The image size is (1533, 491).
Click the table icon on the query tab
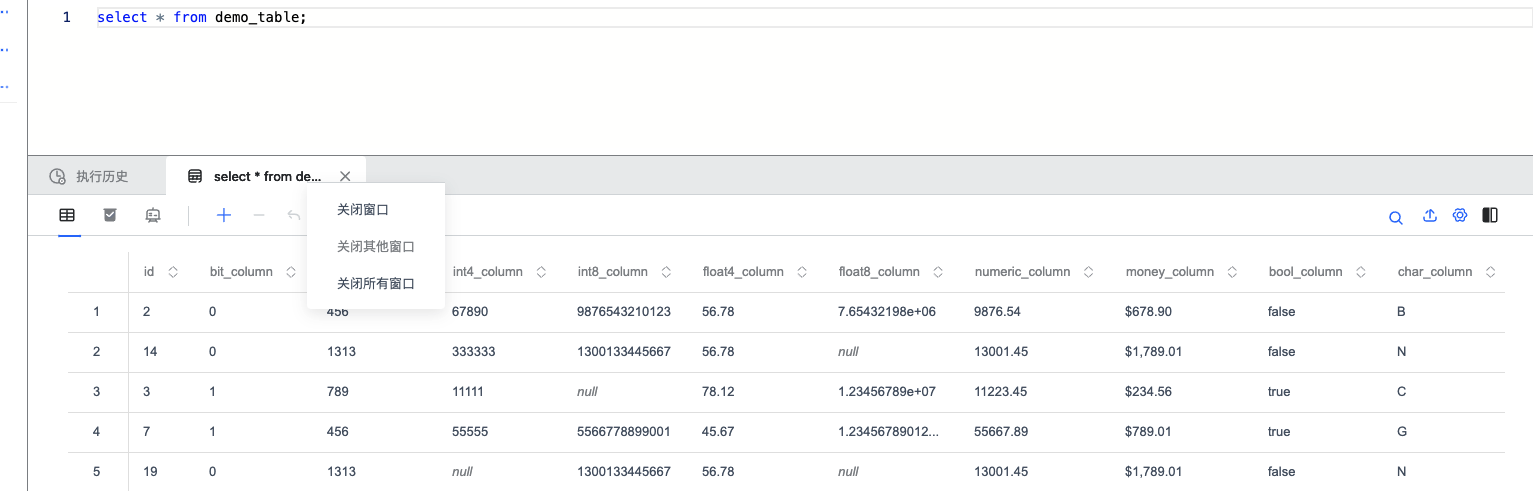[196, 176]
